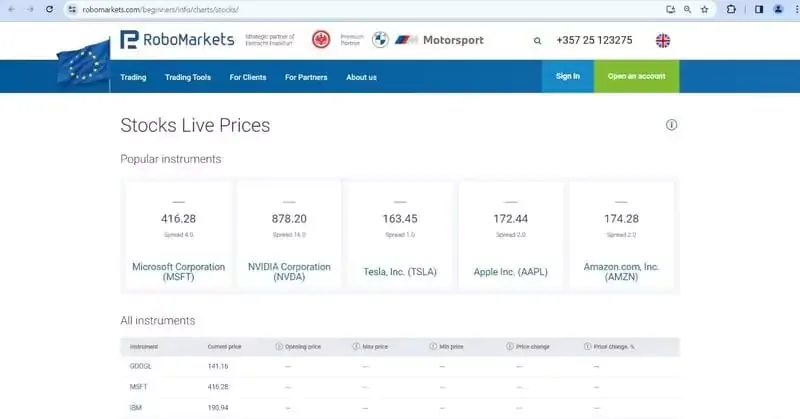This screenshot has width=800, height=419.
Task: Click the install/cast icon in address bar
Action: click(x=670, y=9)
